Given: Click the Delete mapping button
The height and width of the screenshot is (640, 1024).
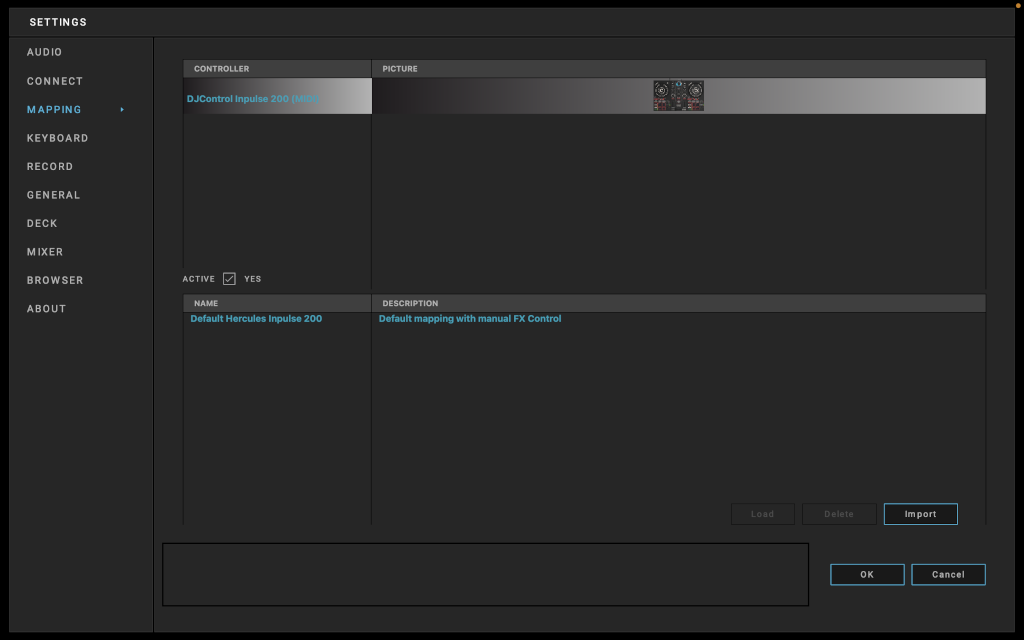Looking at the screenshot, I should click(x=839, y=514).
